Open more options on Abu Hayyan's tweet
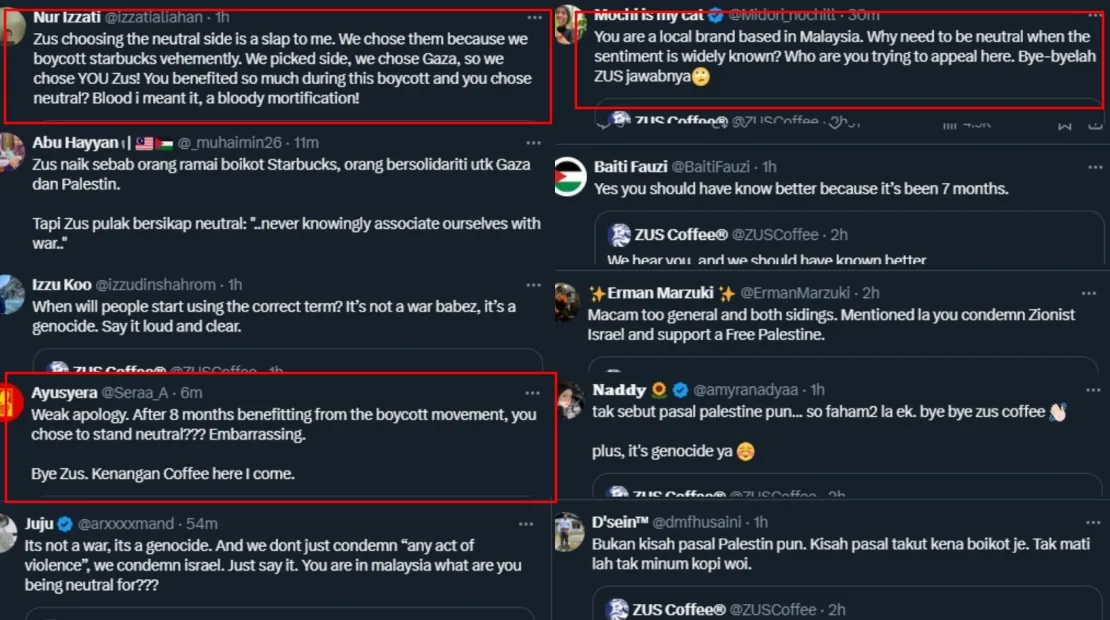This screenshot has height=620, width=1110. (x=536, y=143)
